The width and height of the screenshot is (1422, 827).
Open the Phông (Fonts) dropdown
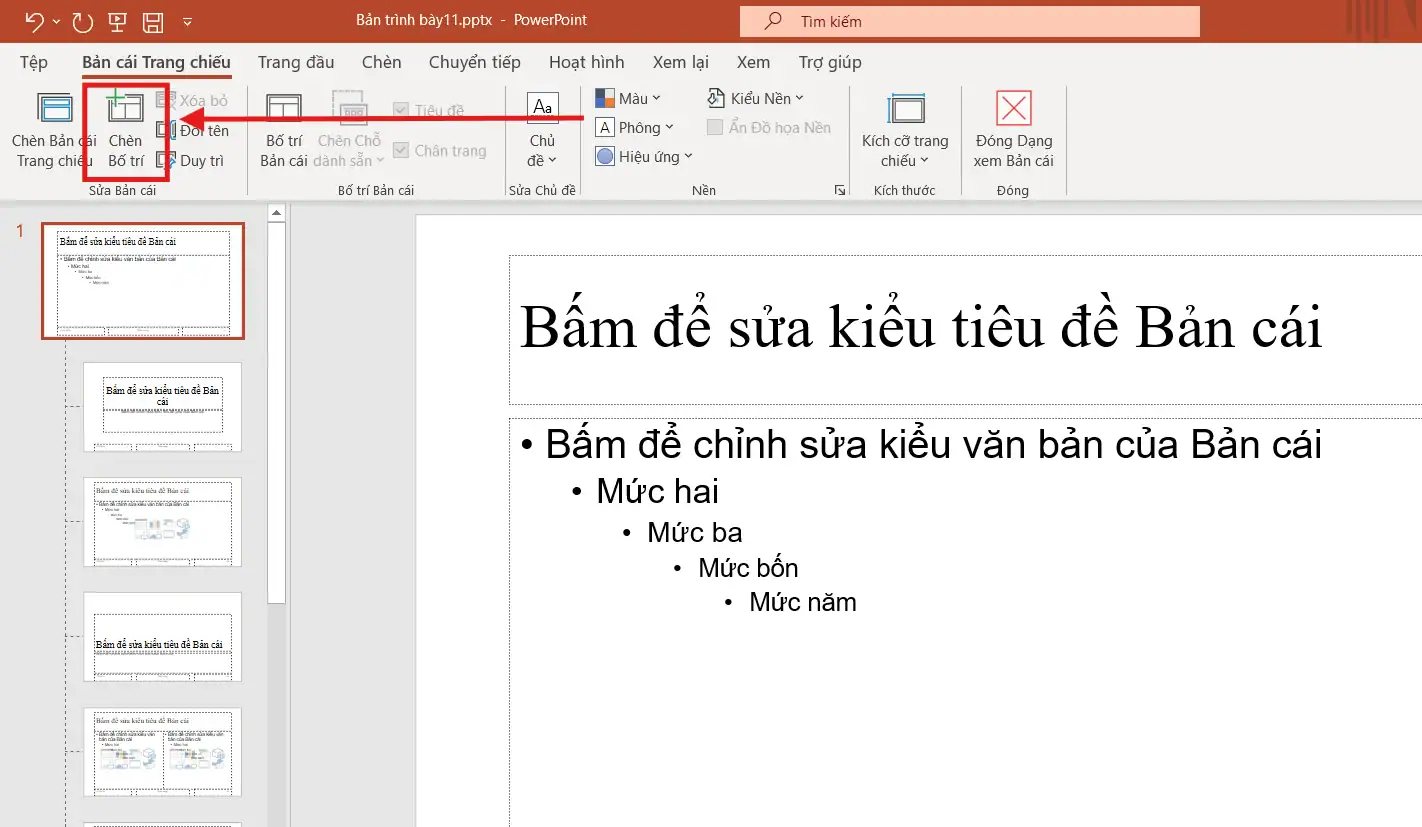click(x=636, y=127)
